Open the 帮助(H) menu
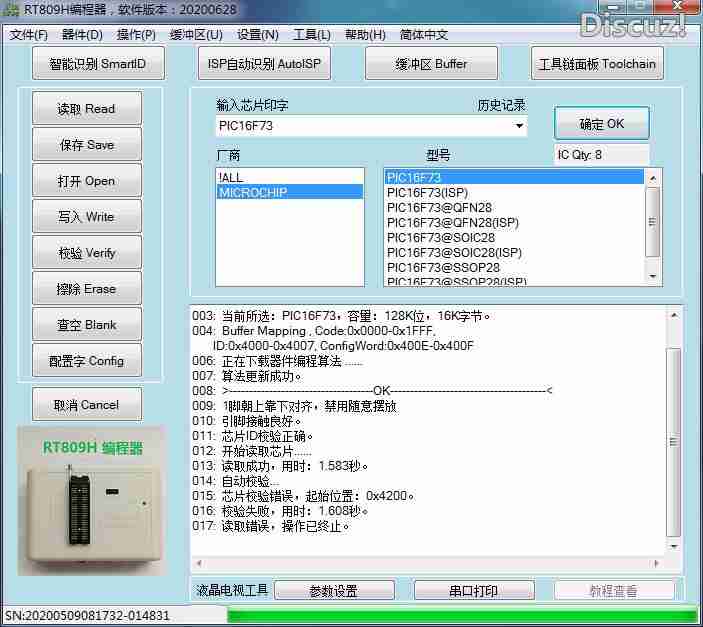This screenshot has height=627, width=703. (x=365, y=35)
